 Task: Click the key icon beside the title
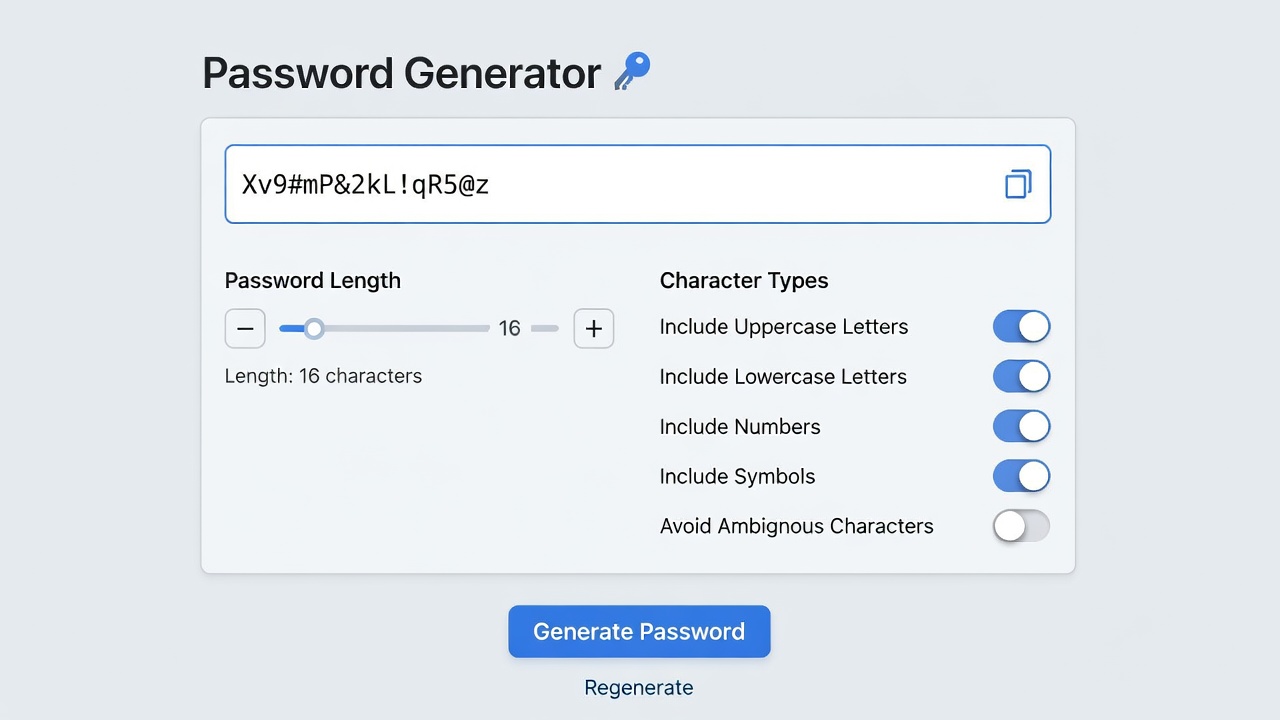(632, 72)
